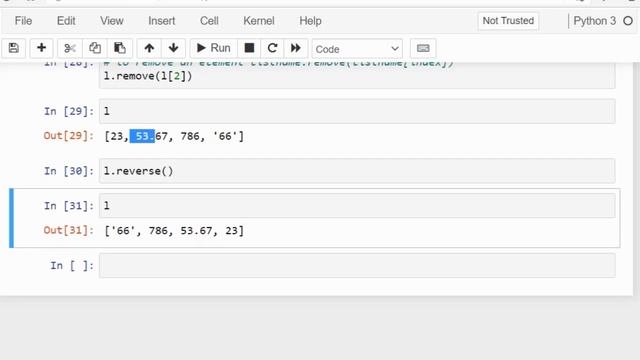Insert a new cell with the plus icon
The width and height of the screenshot is (640, 360).
[41, 48]
